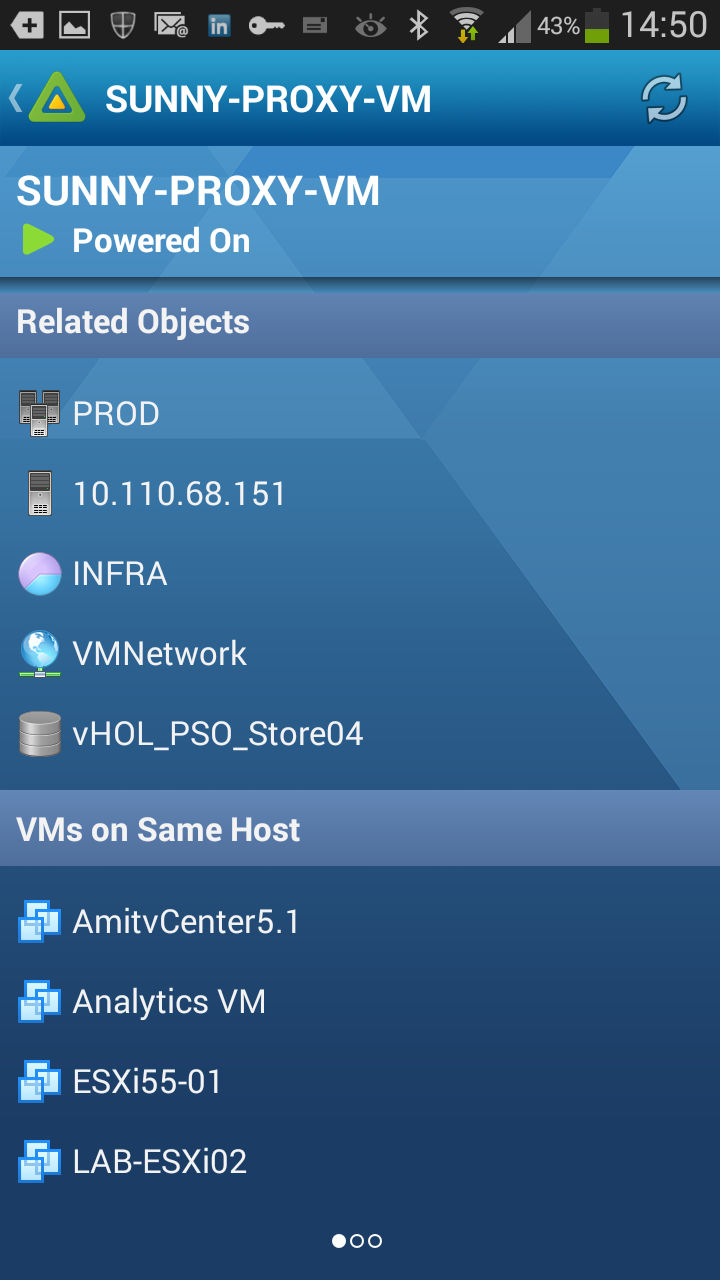Tap the VMNetwork globe icon
The height and width of the screenshot is (1280, 720).
40,654
